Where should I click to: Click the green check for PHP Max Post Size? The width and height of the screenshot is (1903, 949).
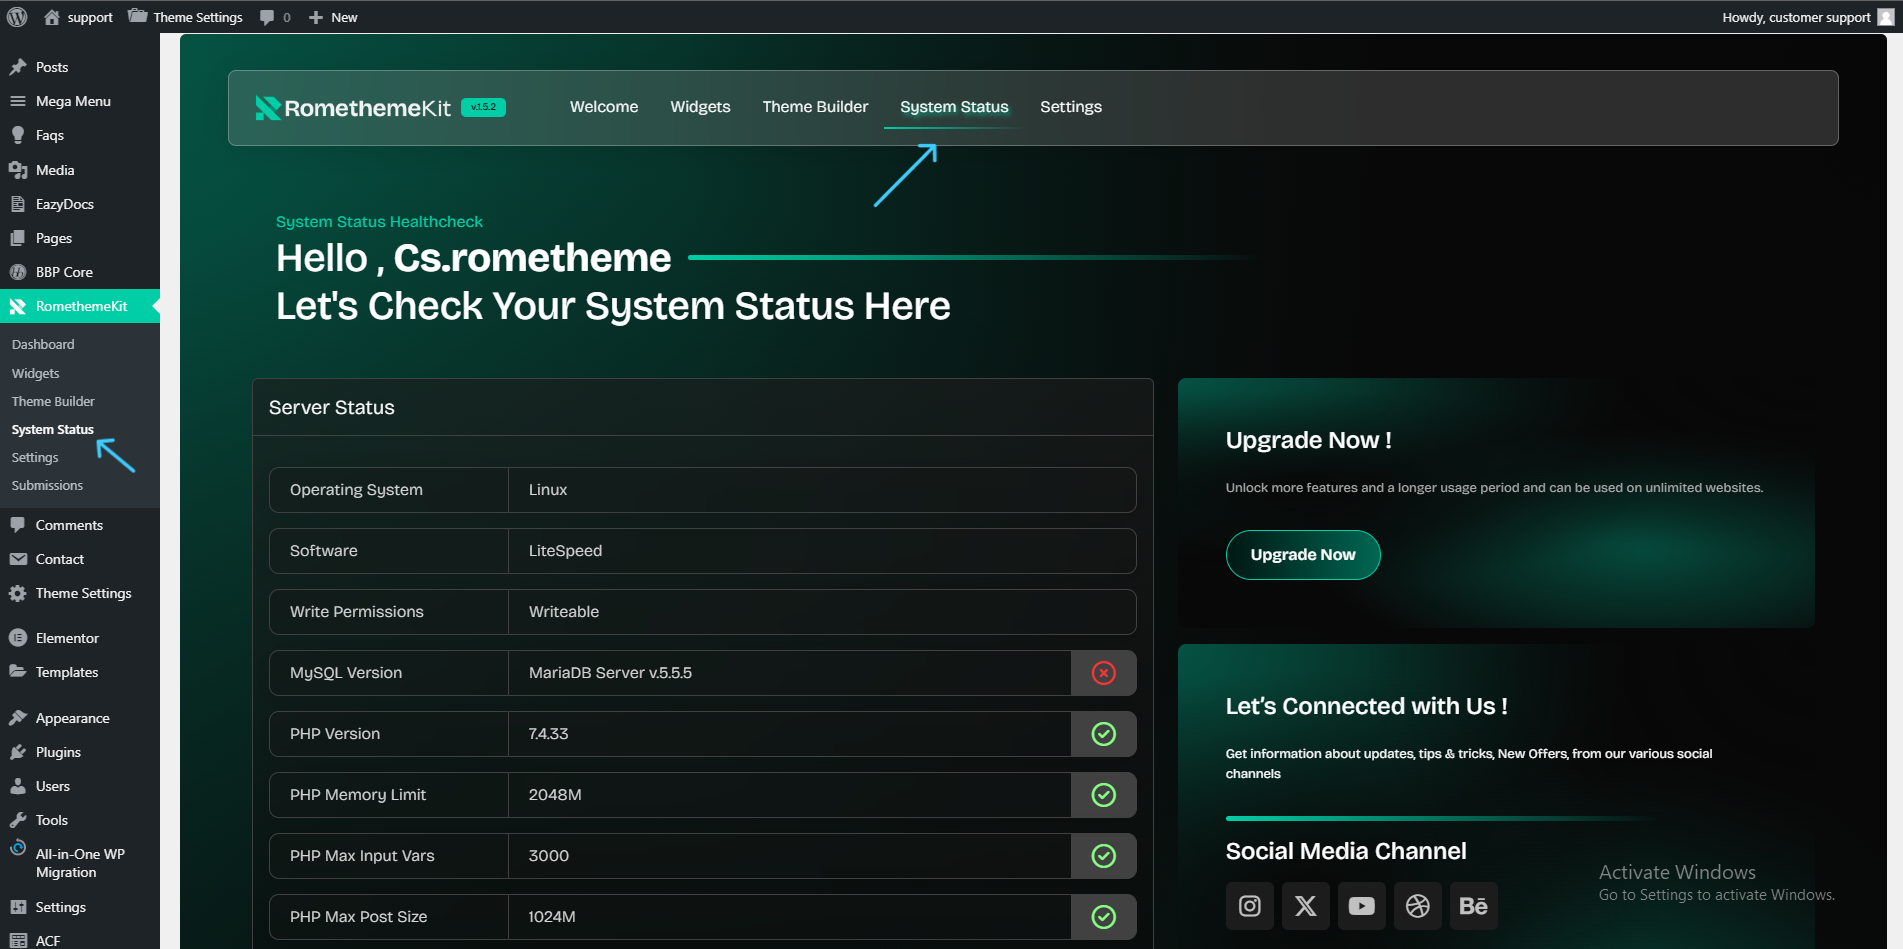click(x=1104, y=917)
